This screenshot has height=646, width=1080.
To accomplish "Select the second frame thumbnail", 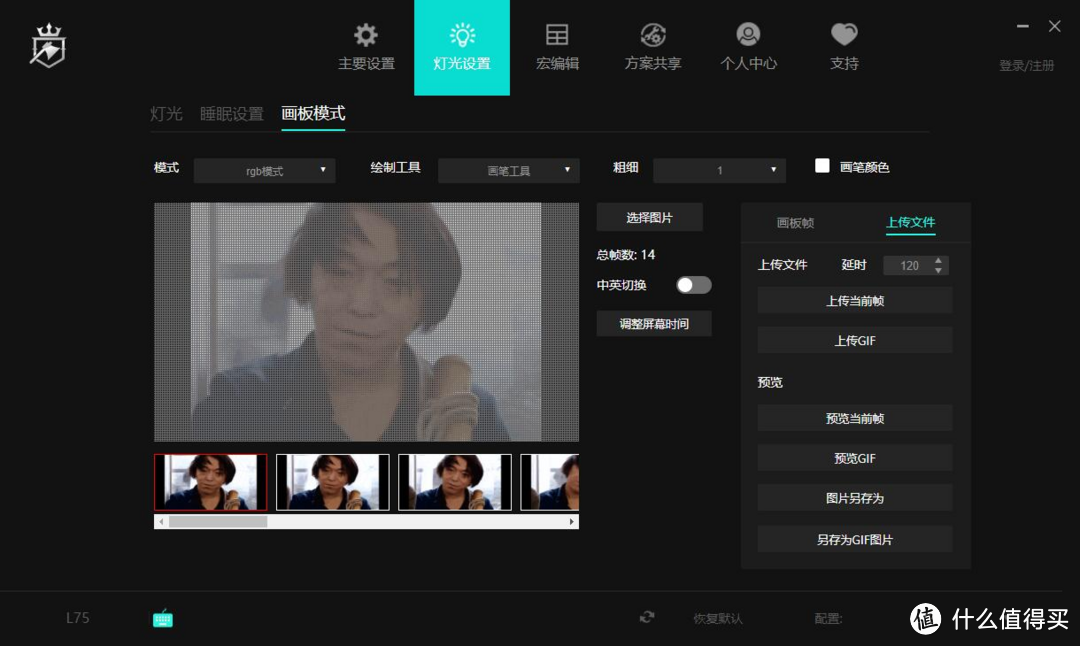I will pos(333,482).
